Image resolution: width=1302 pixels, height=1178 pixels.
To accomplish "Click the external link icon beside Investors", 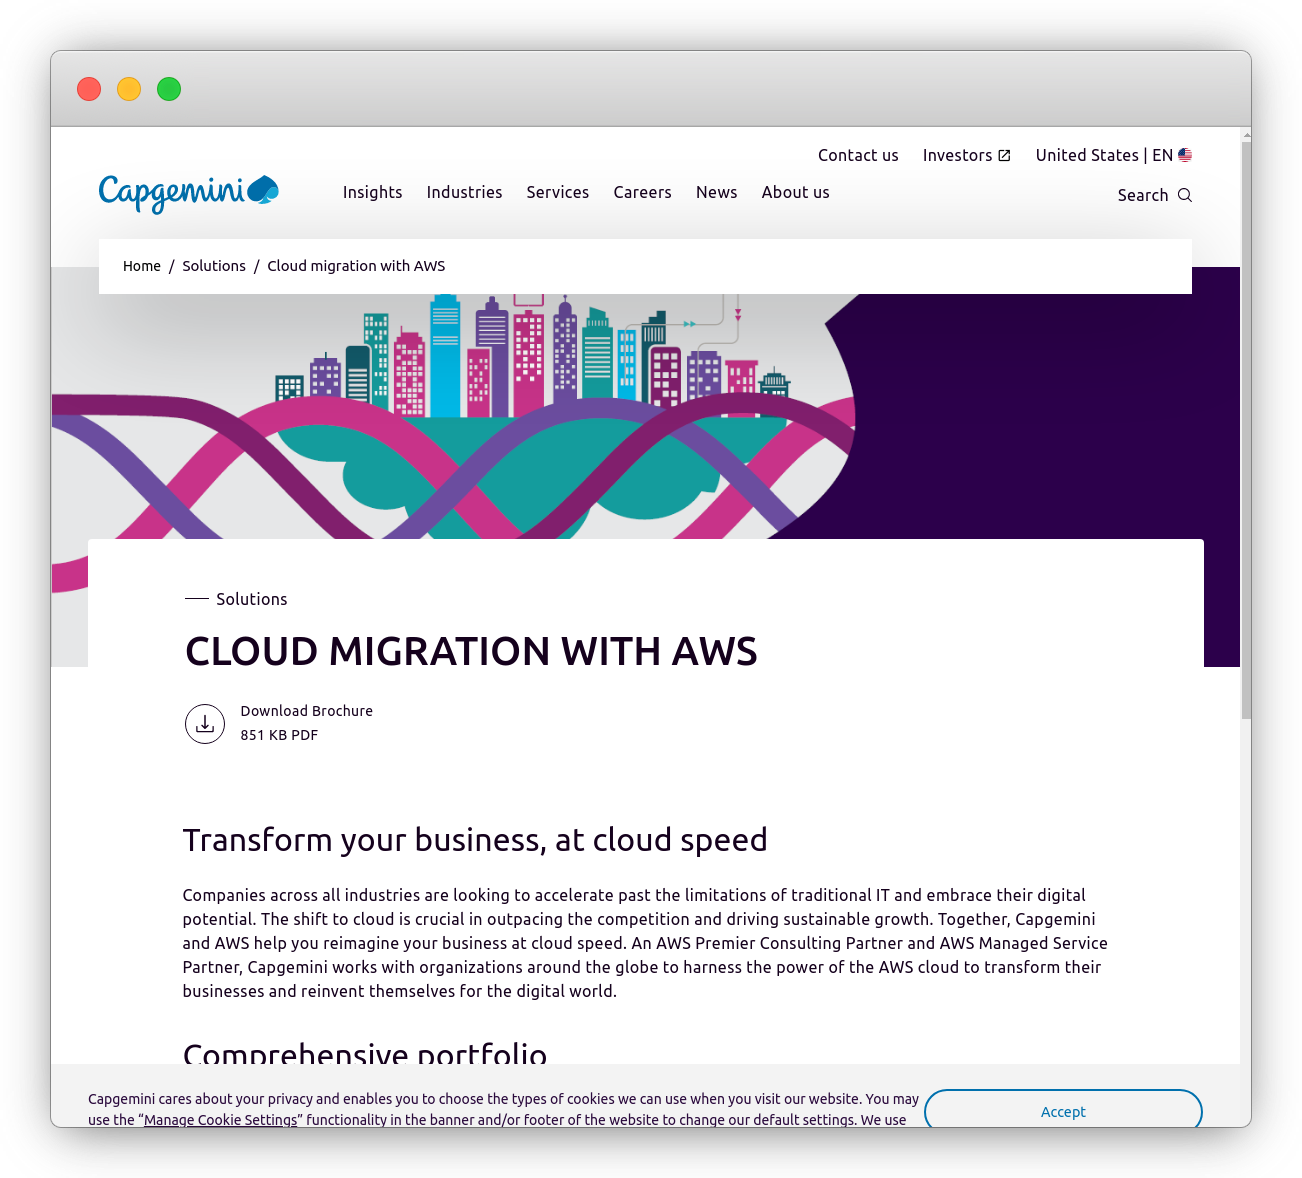I will tap(1003, 155).
